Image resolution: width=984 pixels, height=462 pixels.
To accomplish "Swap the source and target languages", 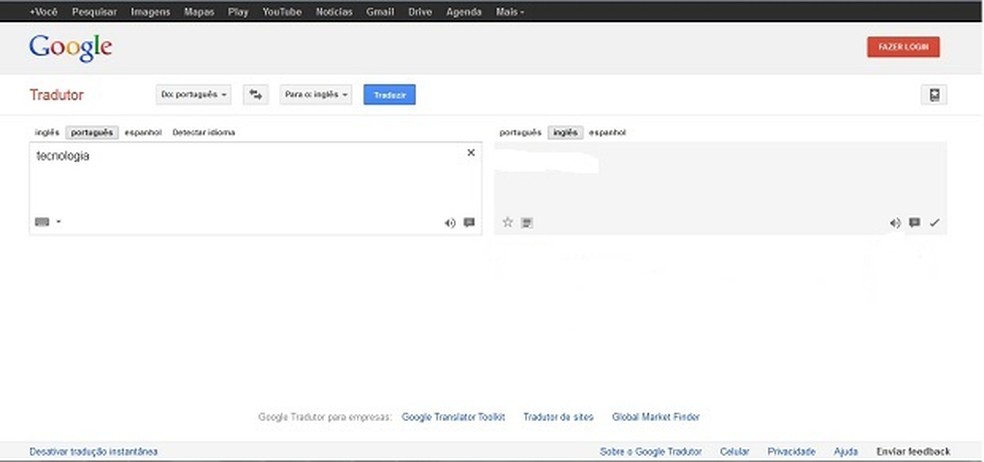I will coord(257,94).
